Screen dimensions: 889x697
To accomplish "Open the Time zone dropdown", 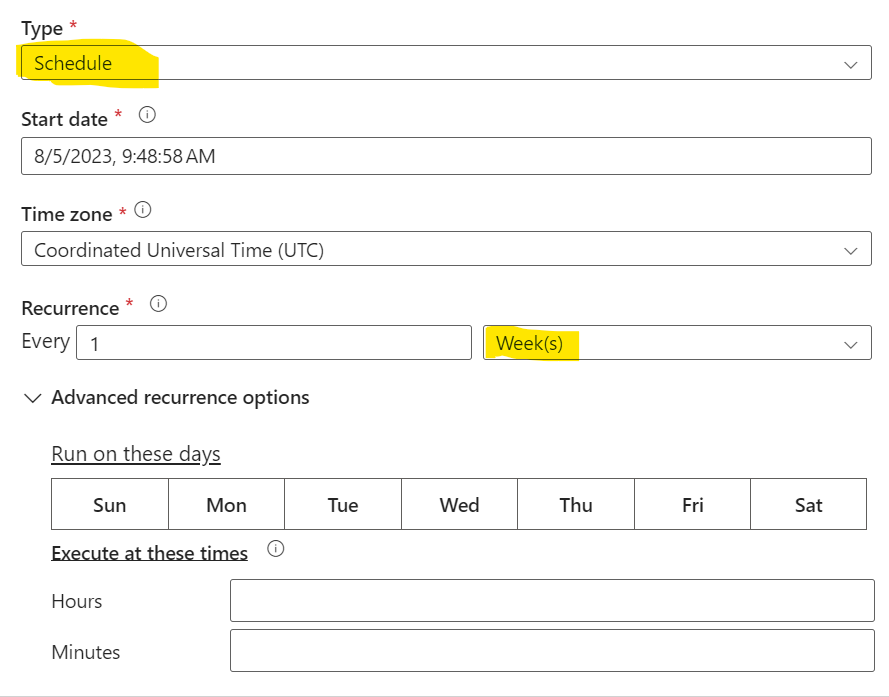I will pos(446,249).
